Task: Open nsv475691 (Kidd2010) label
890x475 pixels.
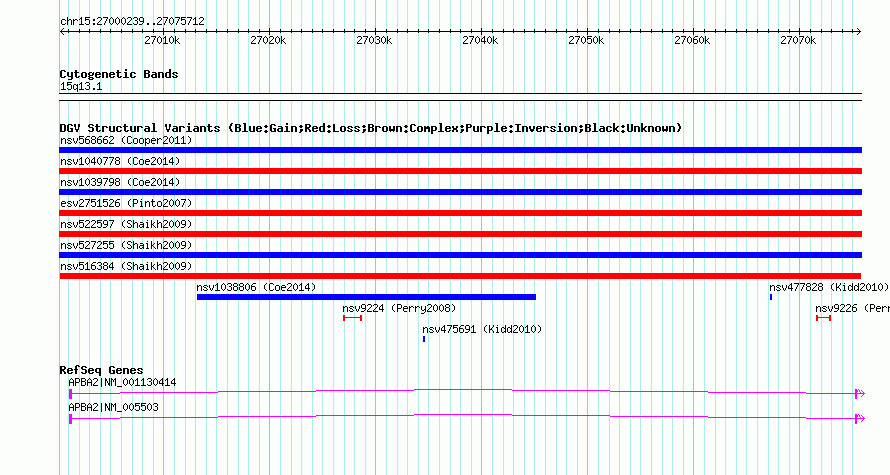Action: (482, 329)
